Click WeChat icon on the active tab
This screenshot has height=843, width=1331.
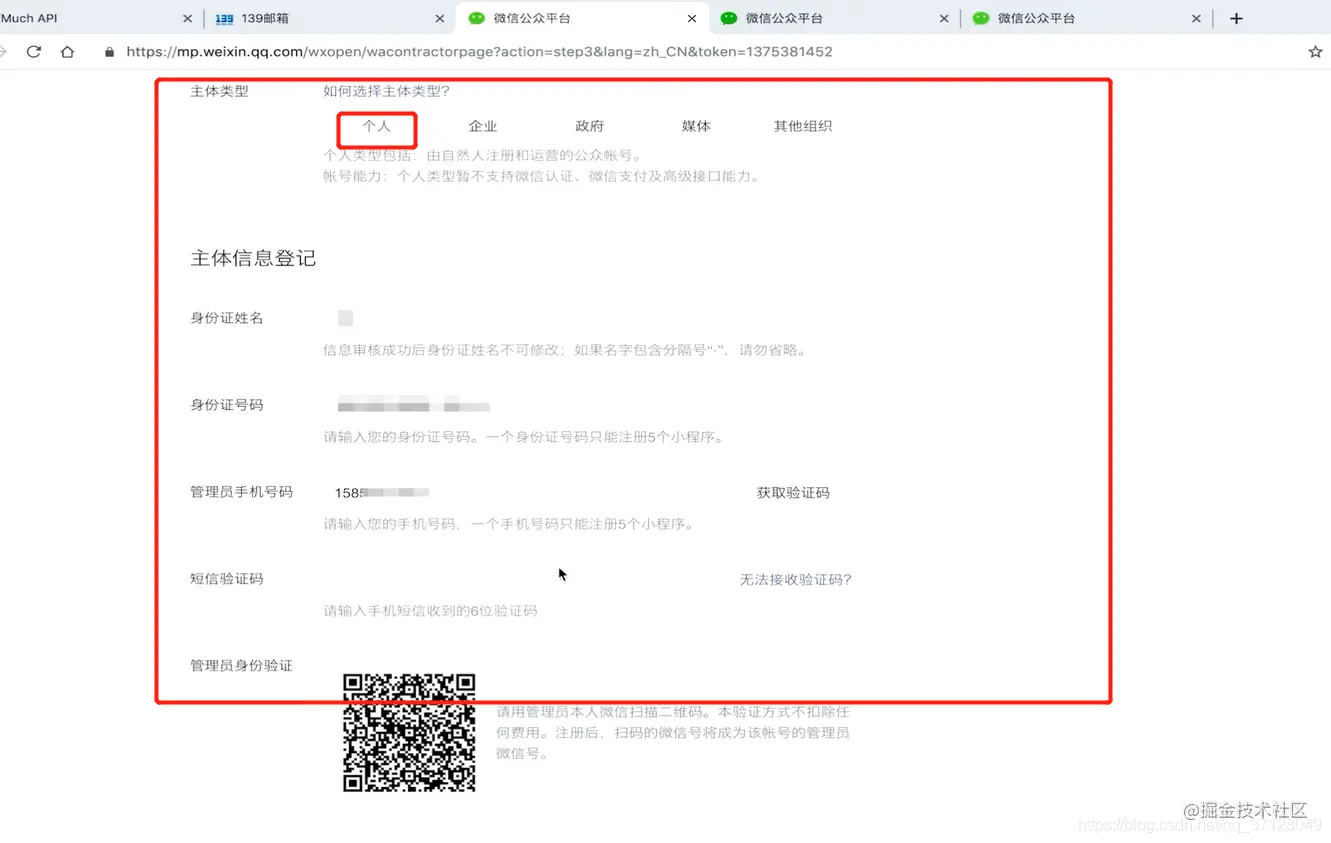click(477, 18)
